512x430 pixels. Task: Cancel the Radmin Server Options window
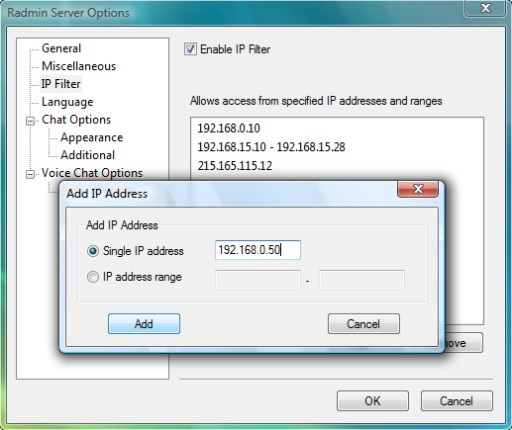(x=457, y=401)
